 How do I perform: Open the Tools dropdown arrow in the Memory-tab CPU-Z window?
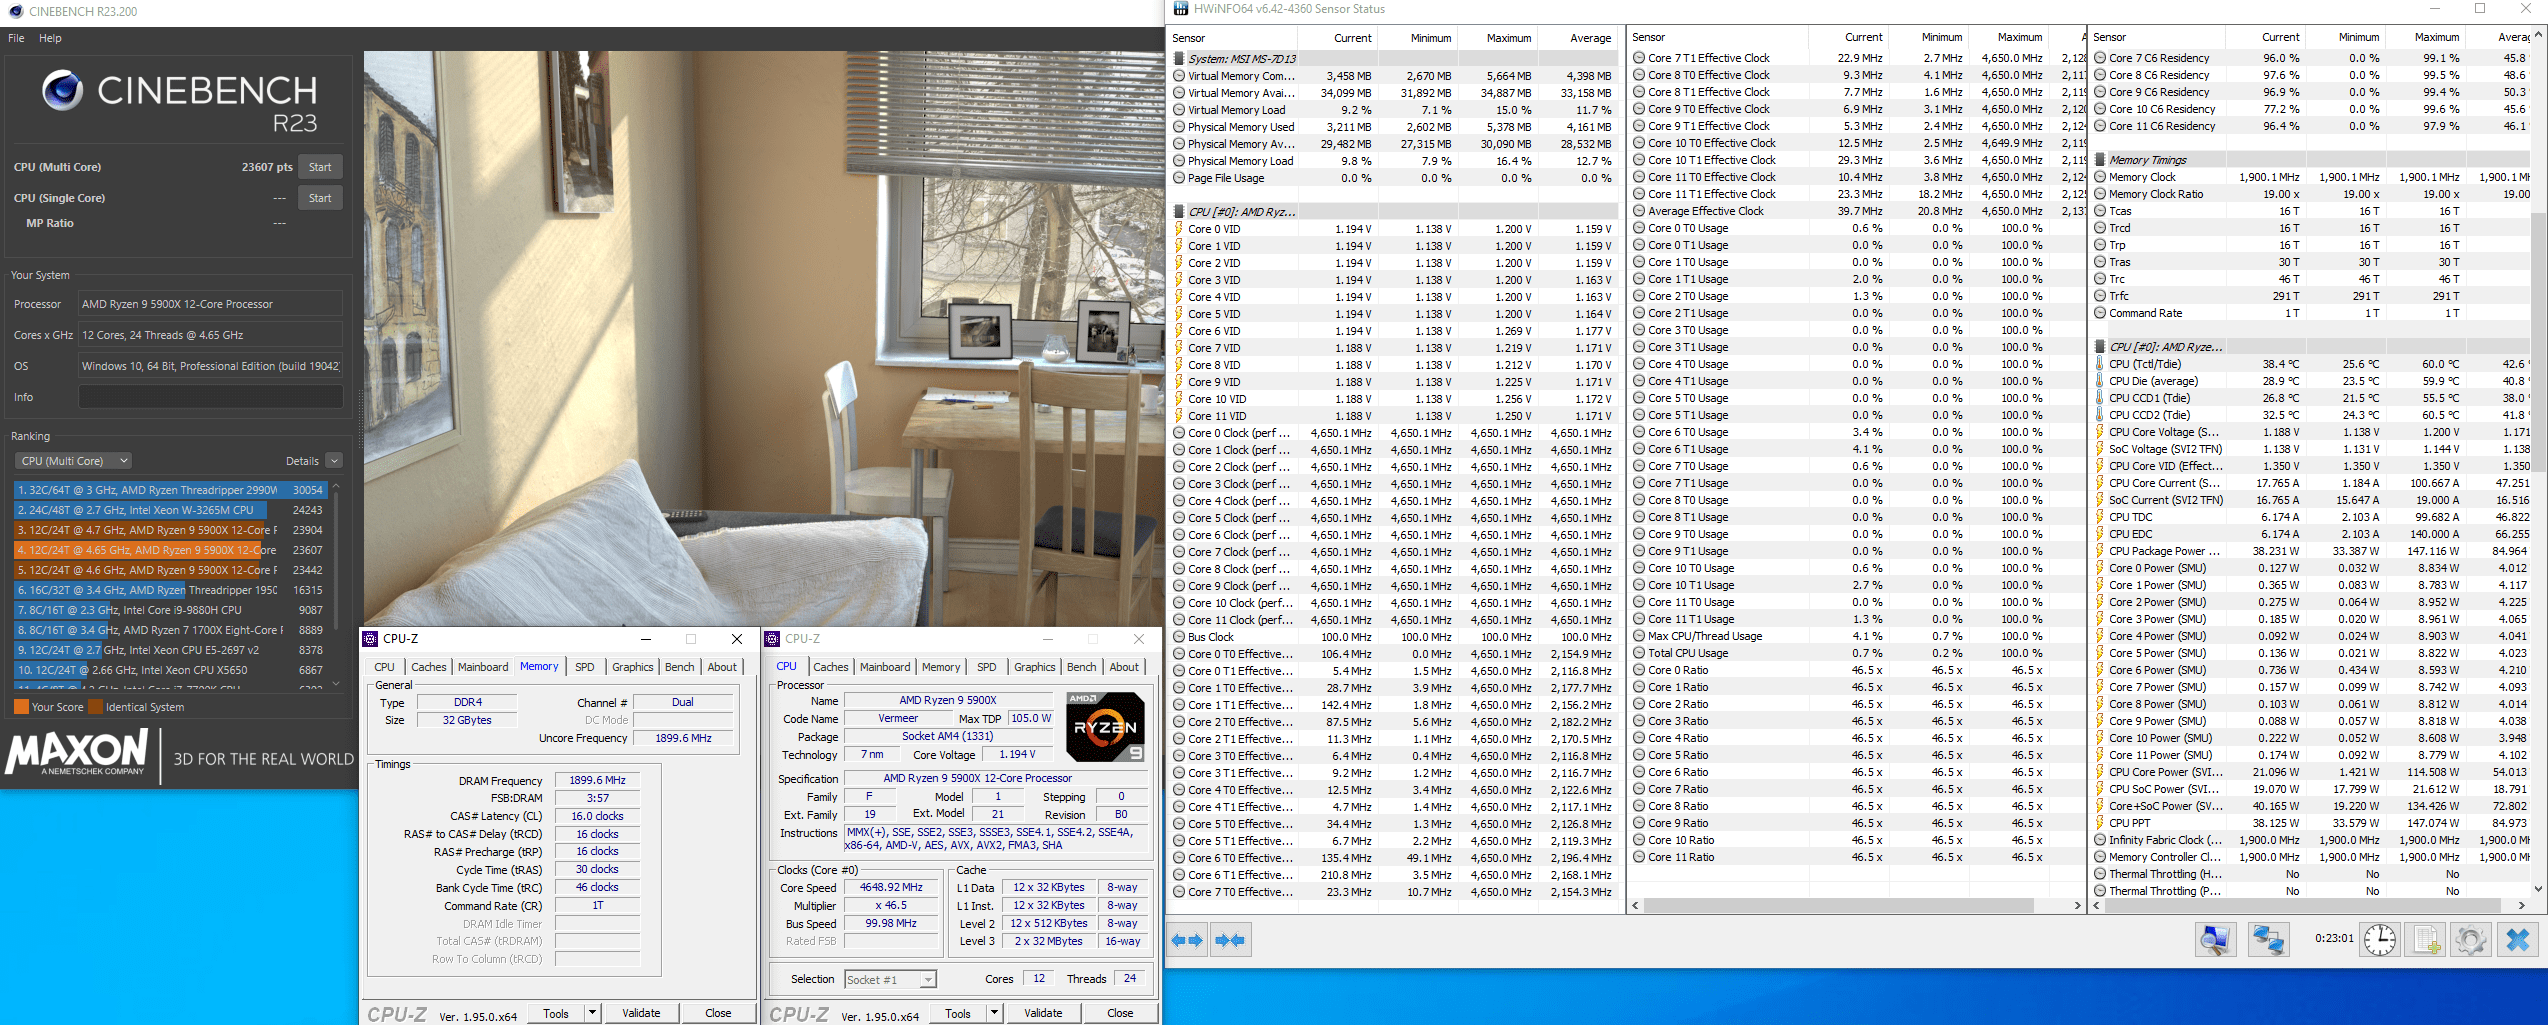pyautogui.click(x=592, y=1013)
